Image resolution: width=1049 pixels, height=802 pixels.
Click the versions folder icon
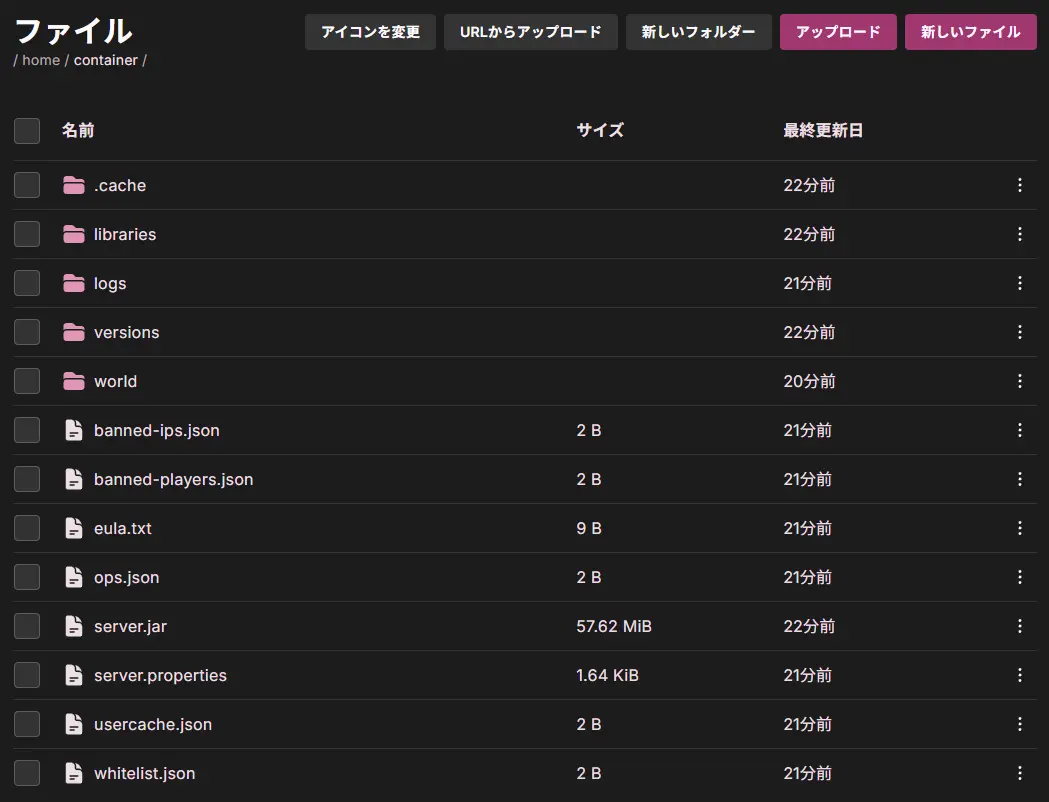tap(74, 332)
